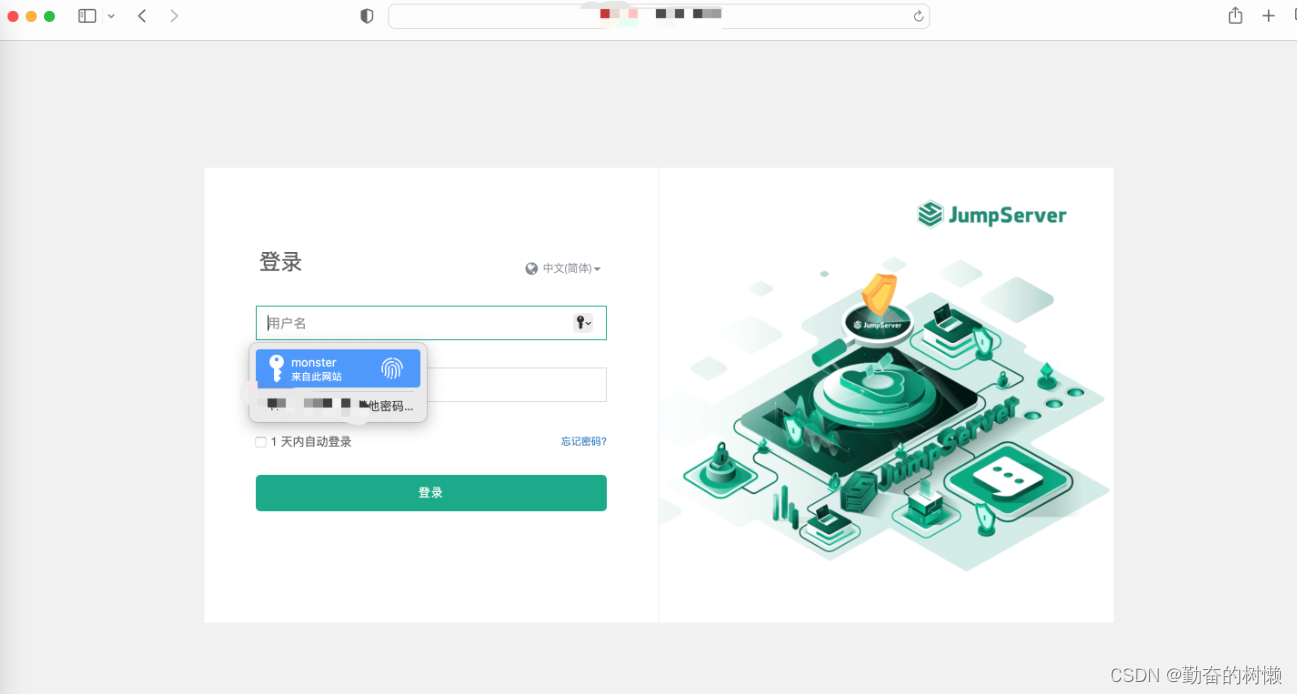The height and width of the screenshot is (694, 1297).
Task: Click the key icon in autofill popup
Action: pos(276,368)
